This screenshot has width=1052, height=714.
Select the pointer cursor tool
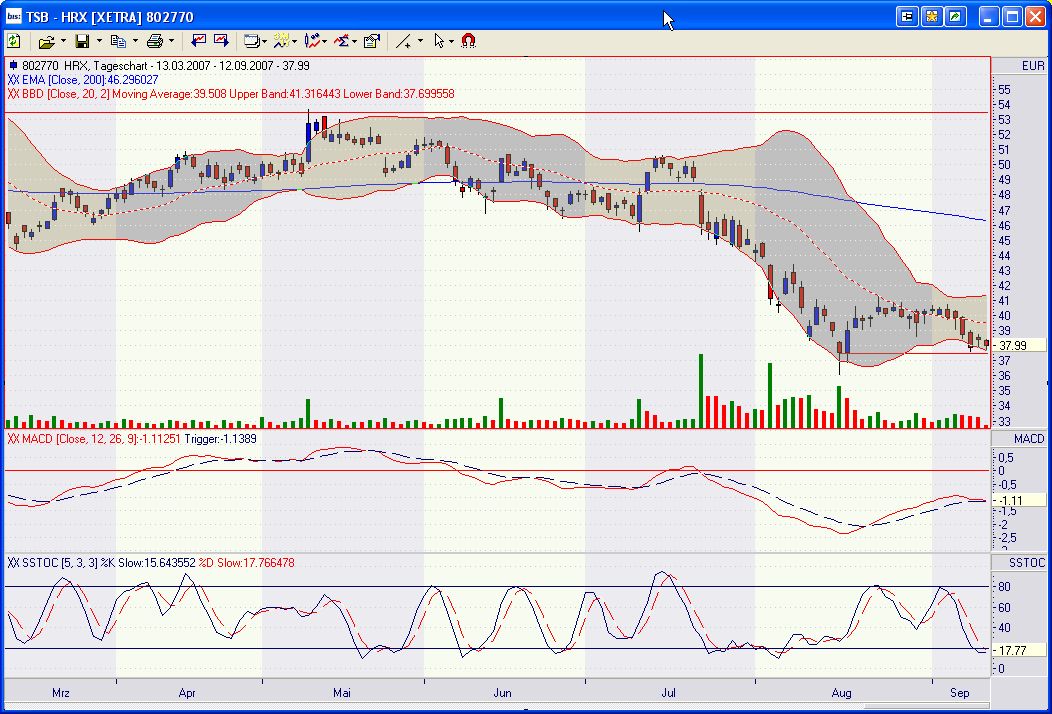437,41
